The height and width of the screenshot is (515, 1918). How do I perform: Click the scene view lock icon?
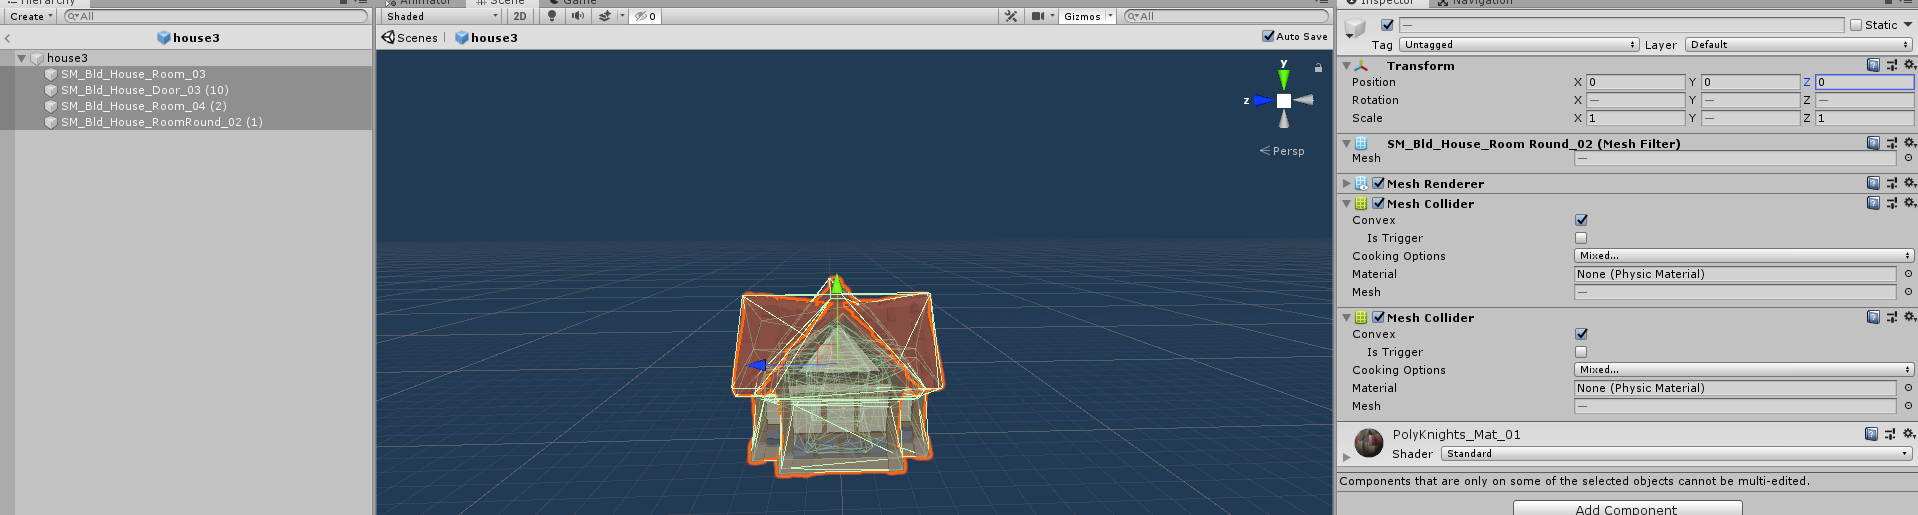click(1318, 68)
